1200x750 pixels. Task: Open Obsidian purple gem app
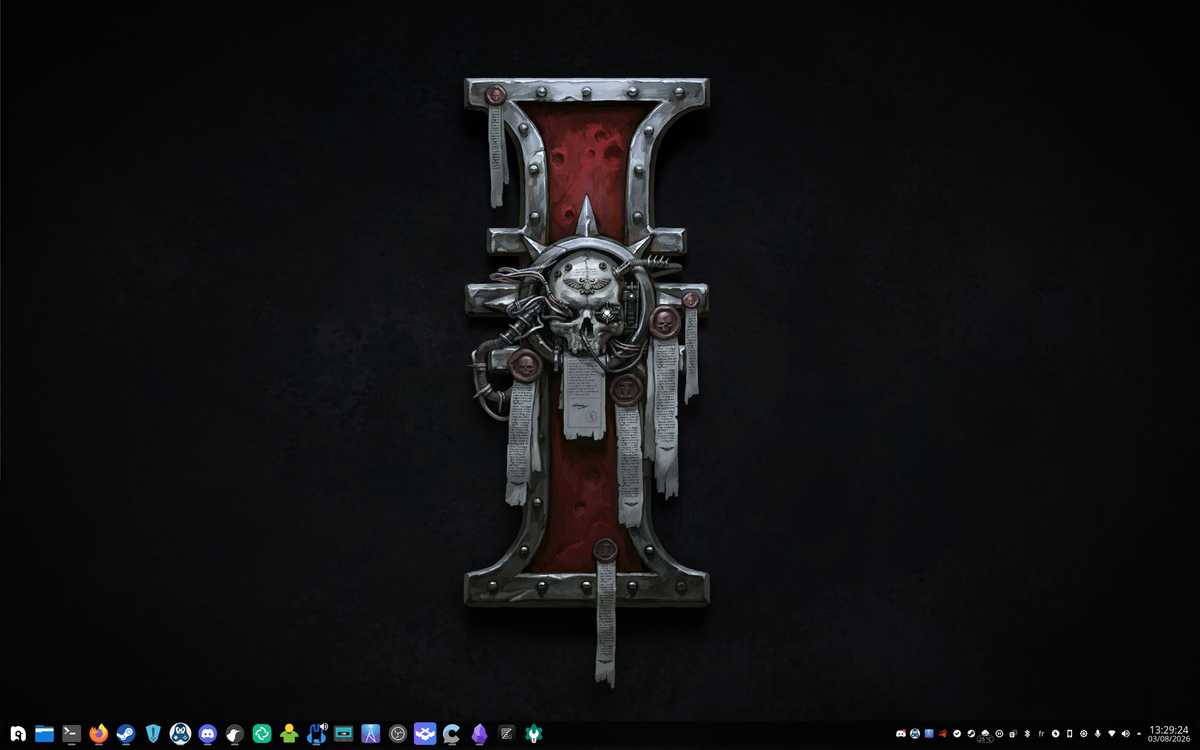(480, 734)
